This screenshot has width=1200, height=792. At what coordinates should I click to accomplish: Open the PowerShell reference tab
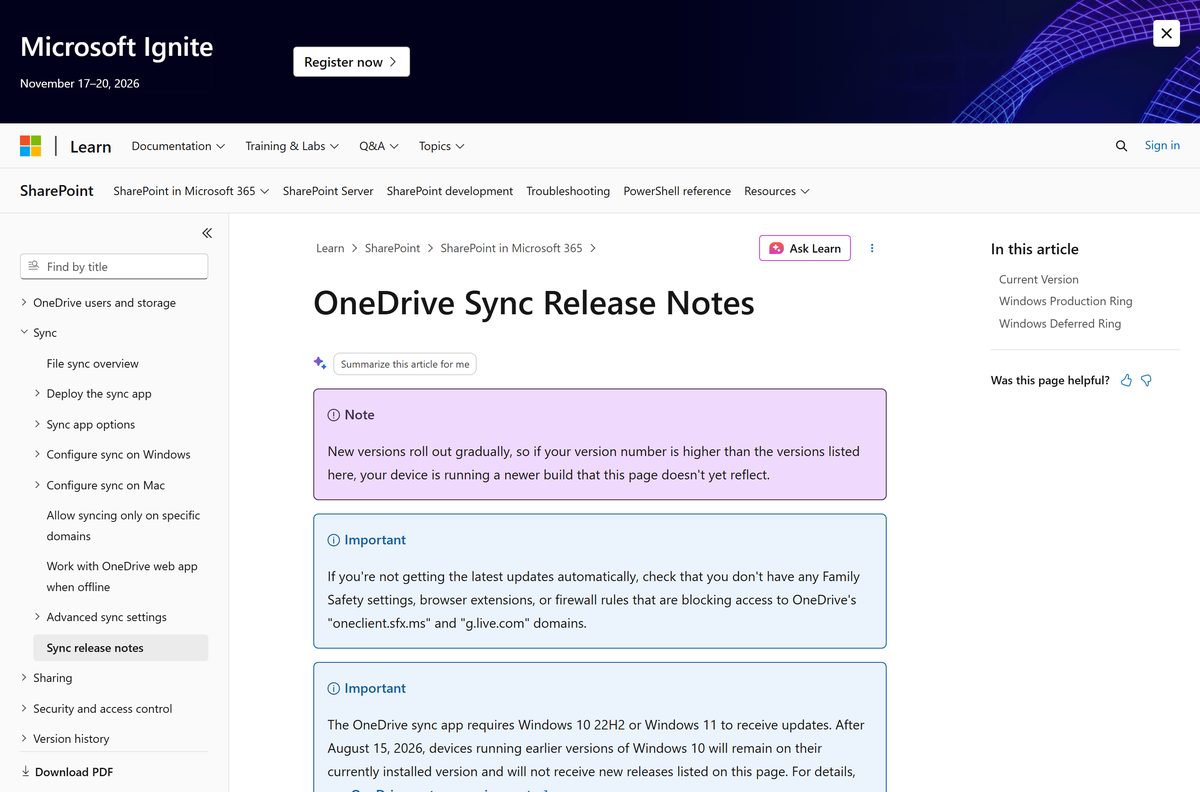(x=677, y=191)
